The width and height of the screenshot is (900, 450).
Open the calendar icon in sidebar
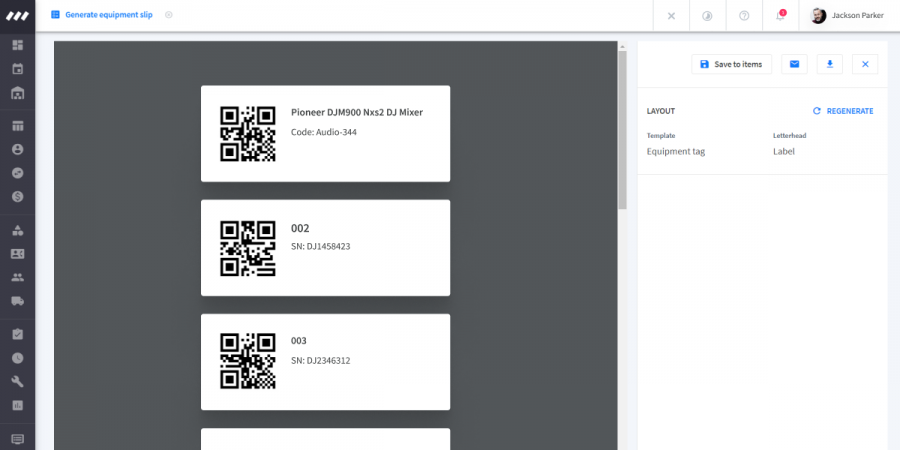tap(17, 69)
